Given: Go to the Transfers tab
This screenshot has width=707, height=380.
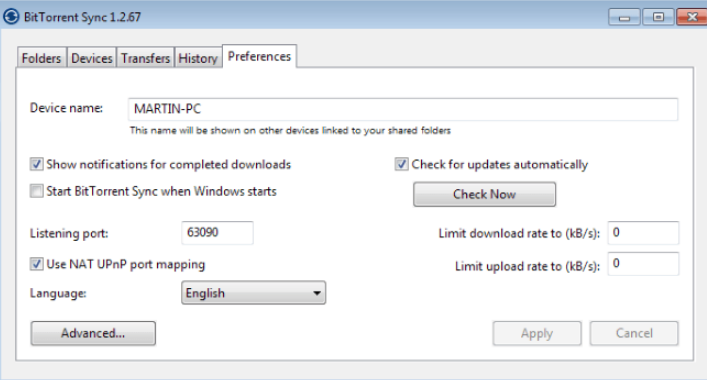Looking at the screenshot, I should (145, 58).
